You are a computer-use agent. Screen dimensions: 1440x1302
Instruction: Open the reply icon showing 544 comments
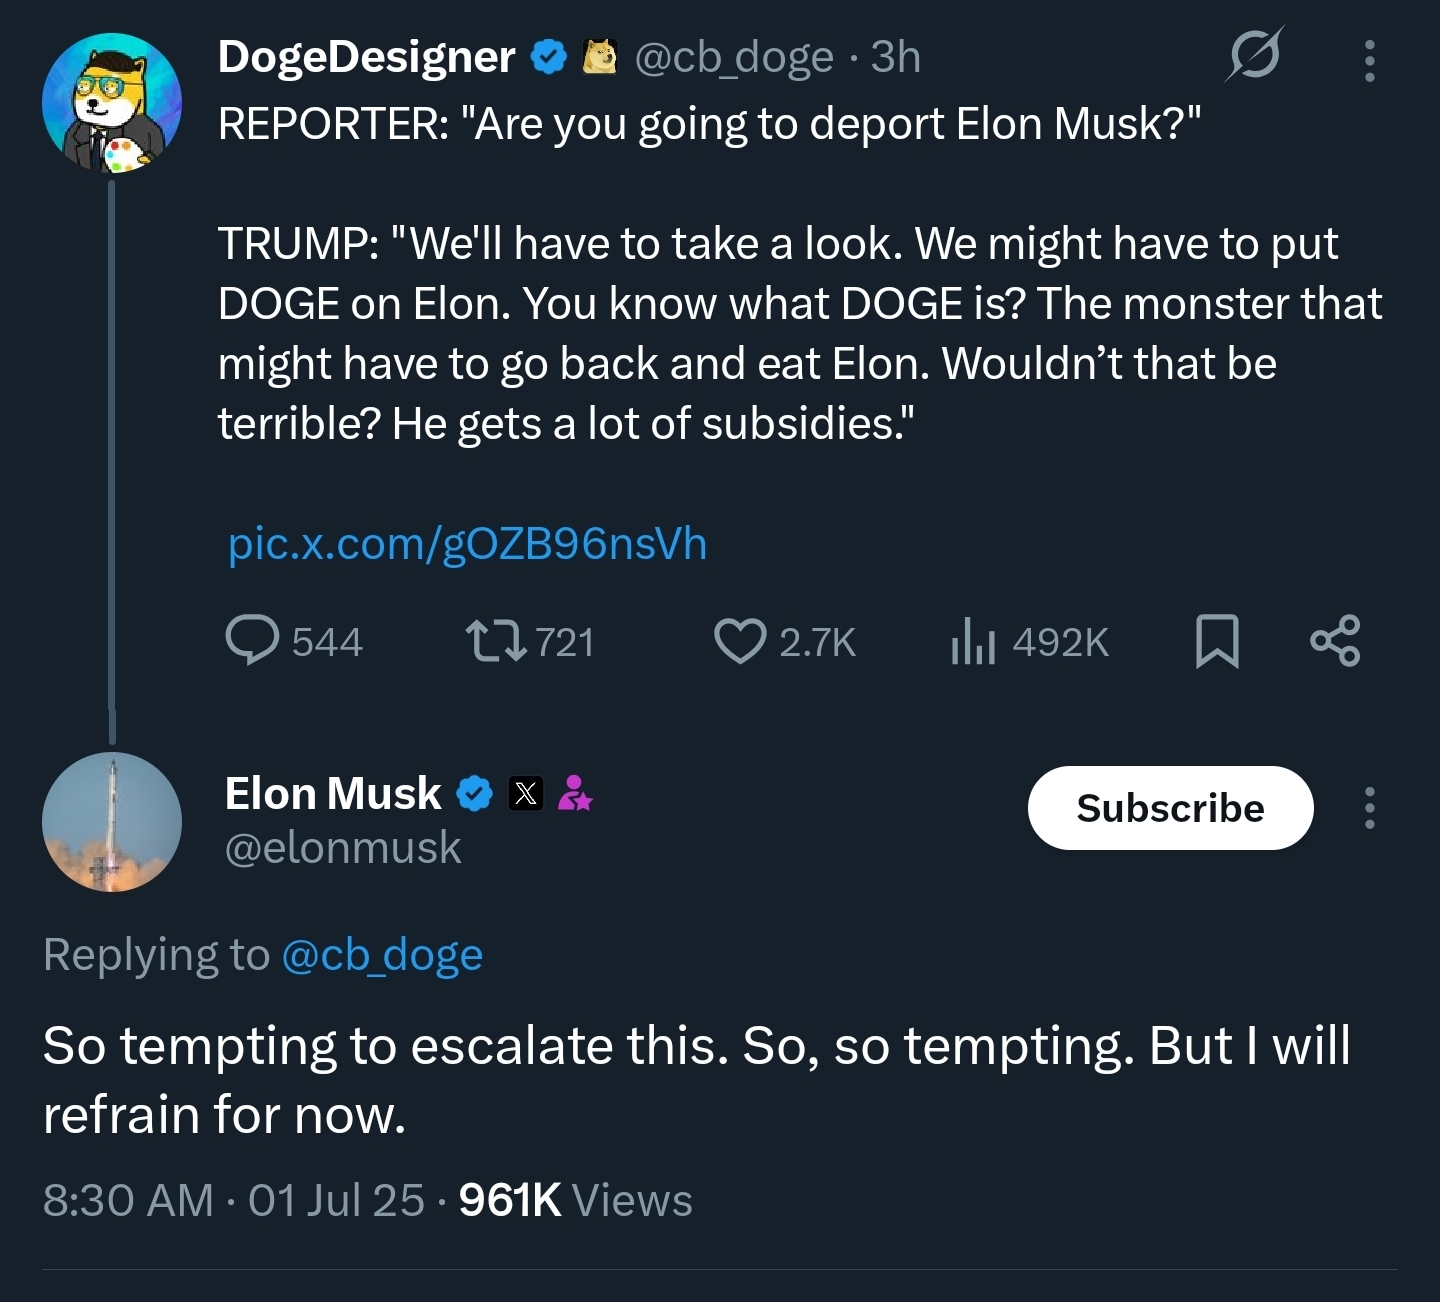tap(252, 641)
